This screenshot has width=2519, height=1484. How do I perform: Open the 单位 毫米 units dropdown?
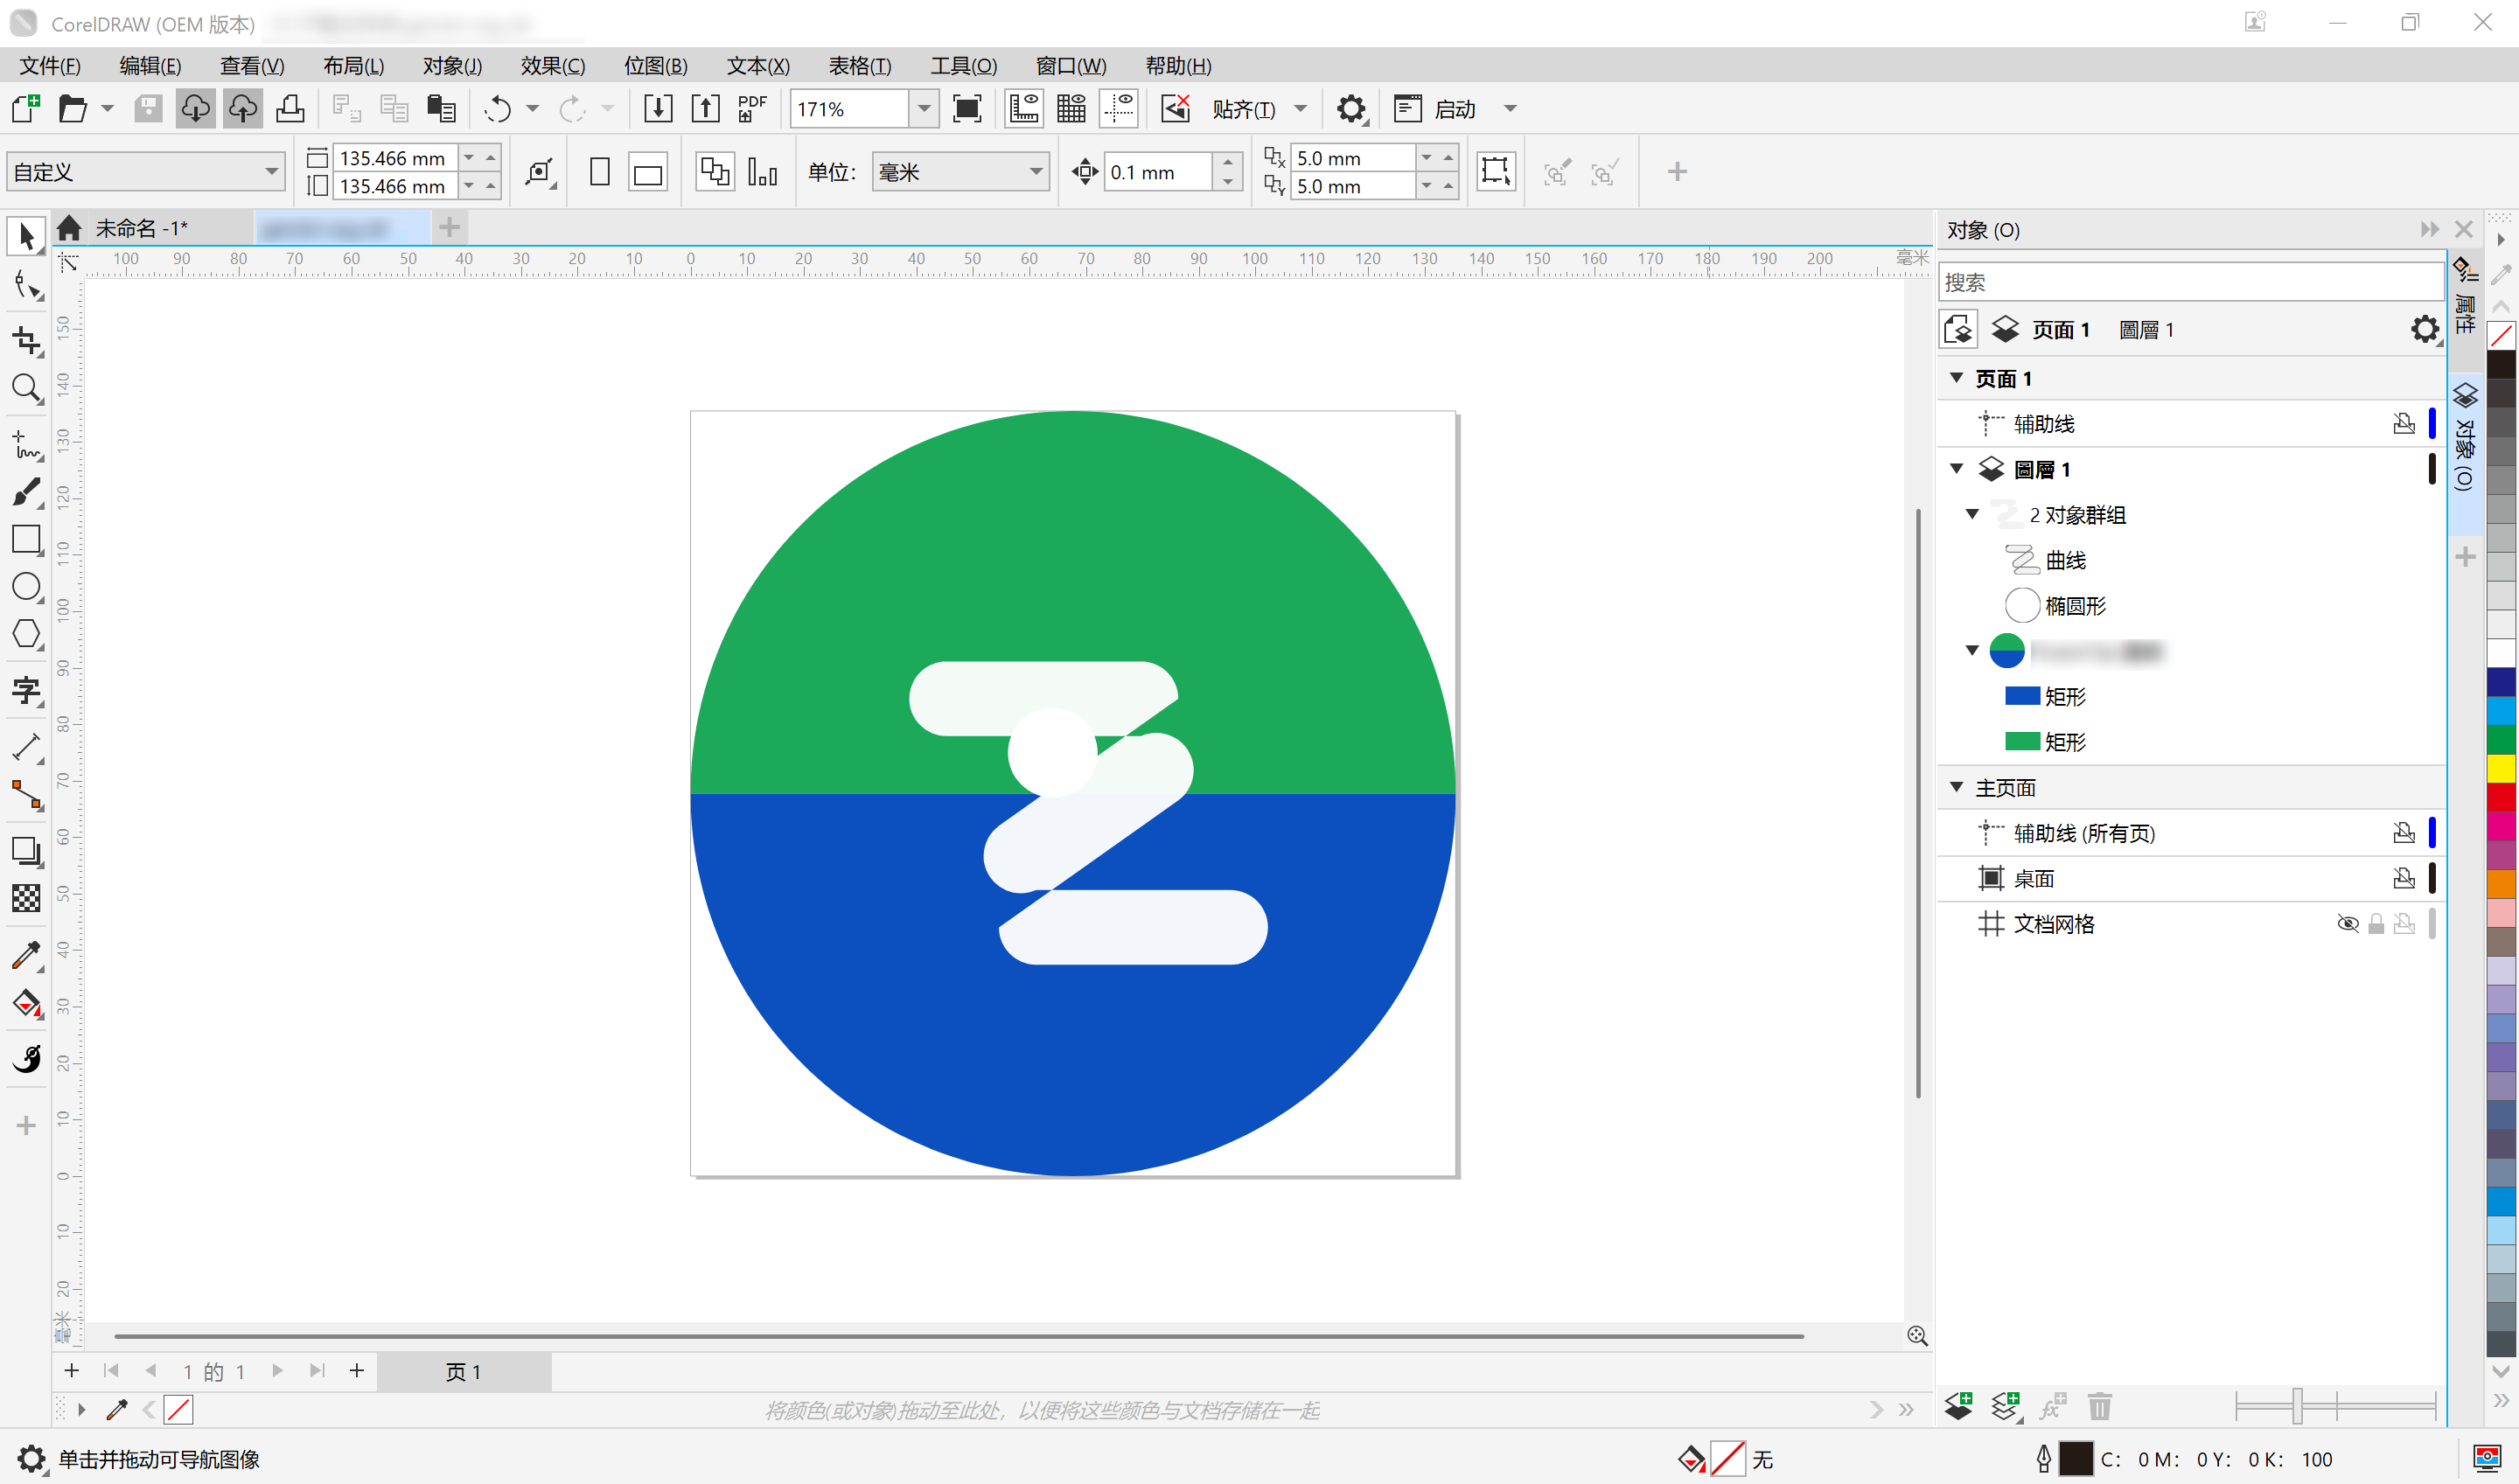point(1036,172)
